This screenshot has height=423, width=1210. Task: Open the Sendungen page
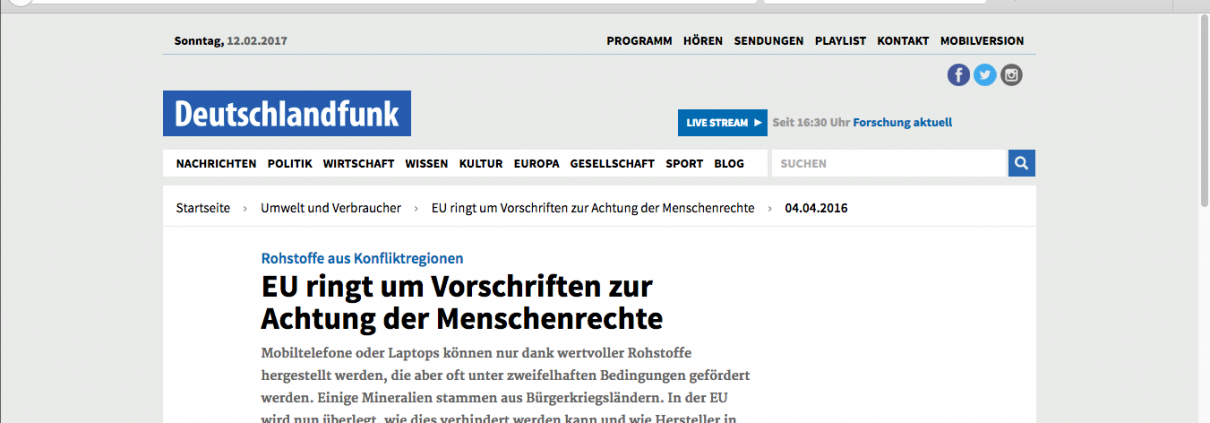tap(769, 42)
